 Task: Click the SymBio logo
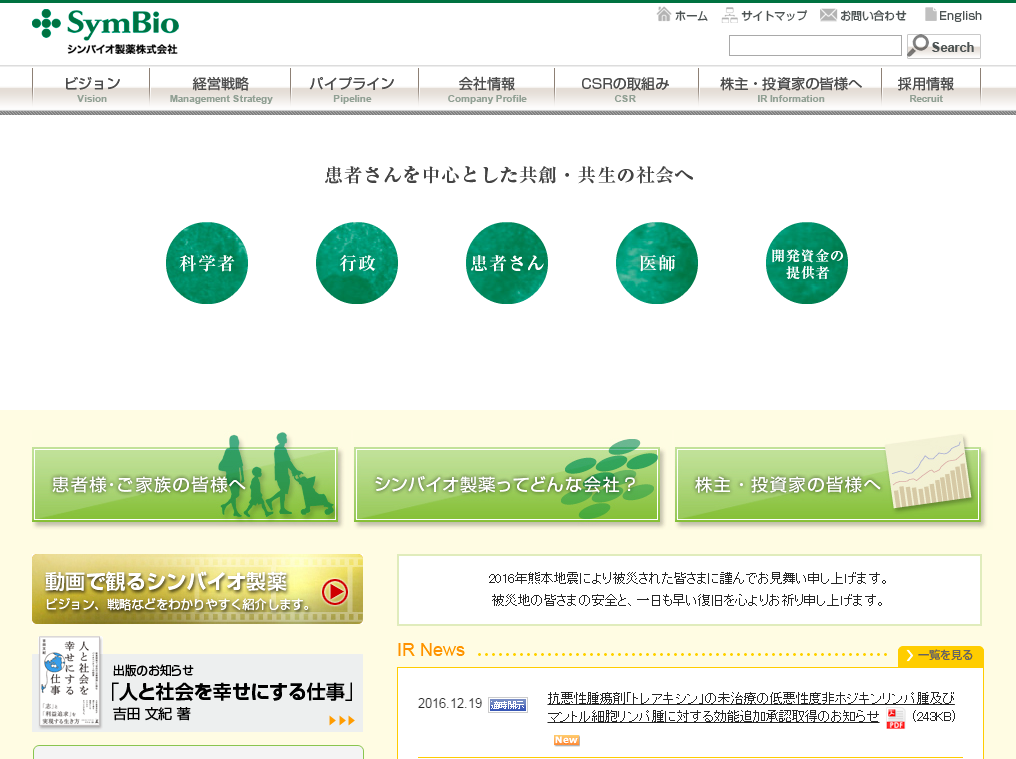pyautogui.click(x=105, y=32)
